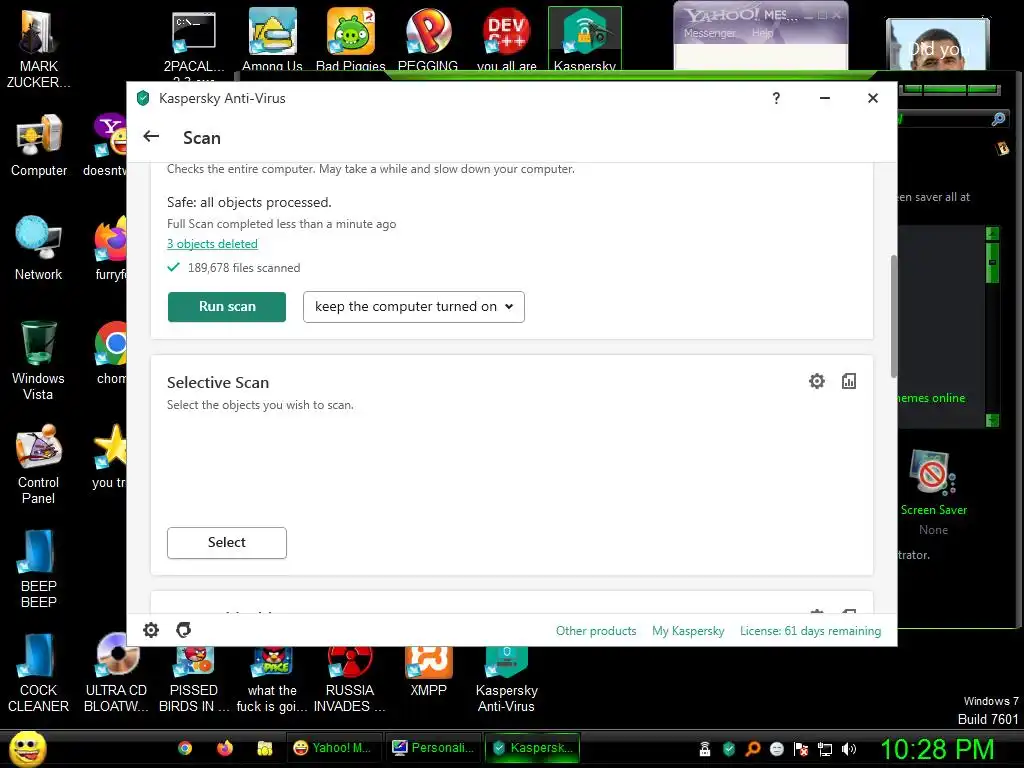Click Messenger menu in Yahoo Messenger window
Viewport: 1024px width, 768px height.
click(x=710, y=33)
